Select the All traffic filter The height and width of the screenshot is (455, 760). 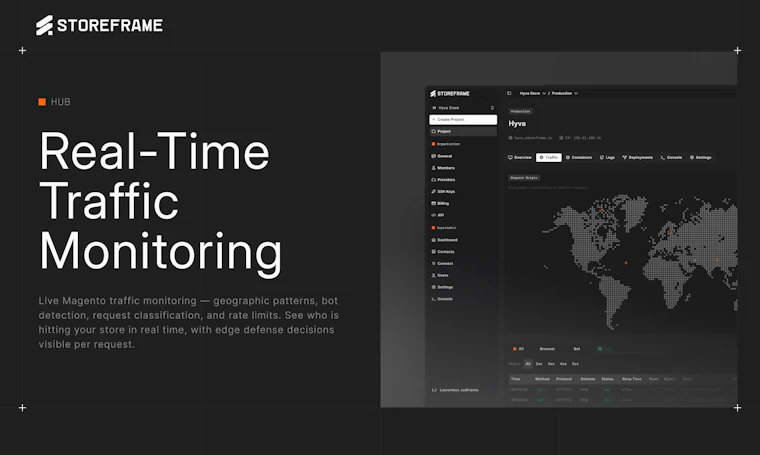click(x=518, y=349)
